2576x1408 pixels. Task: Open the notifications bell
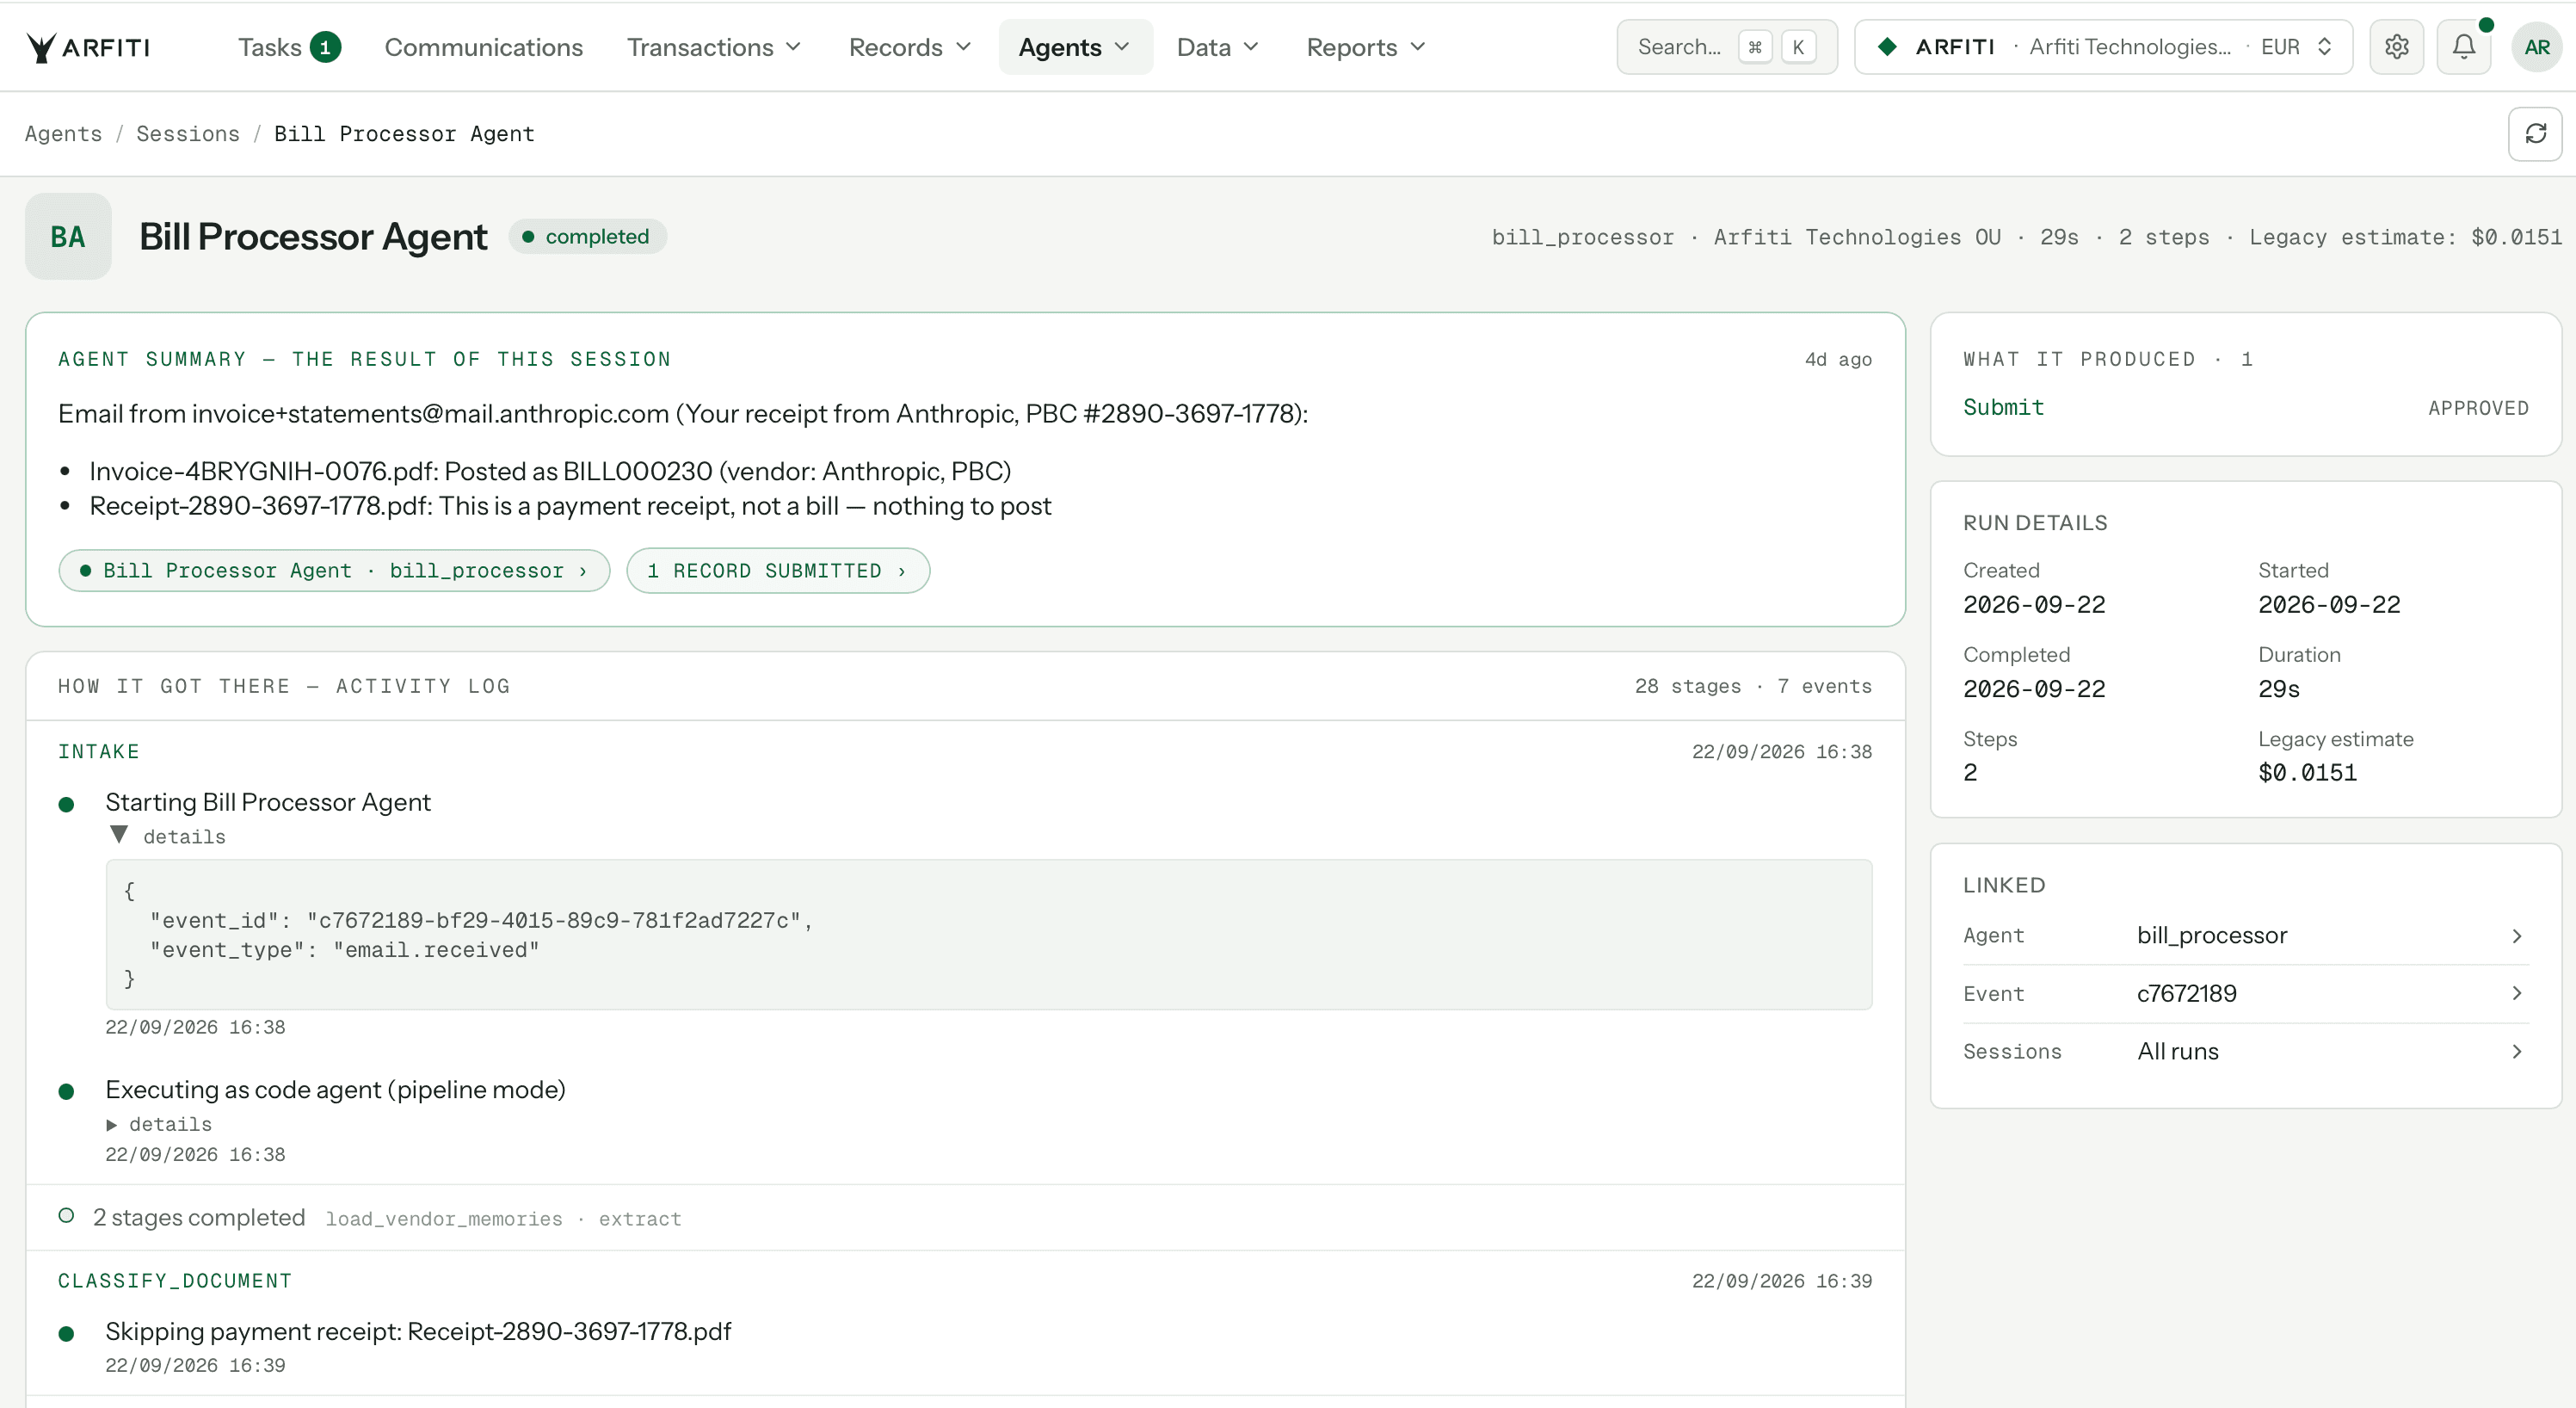[x=2463, y=47]
